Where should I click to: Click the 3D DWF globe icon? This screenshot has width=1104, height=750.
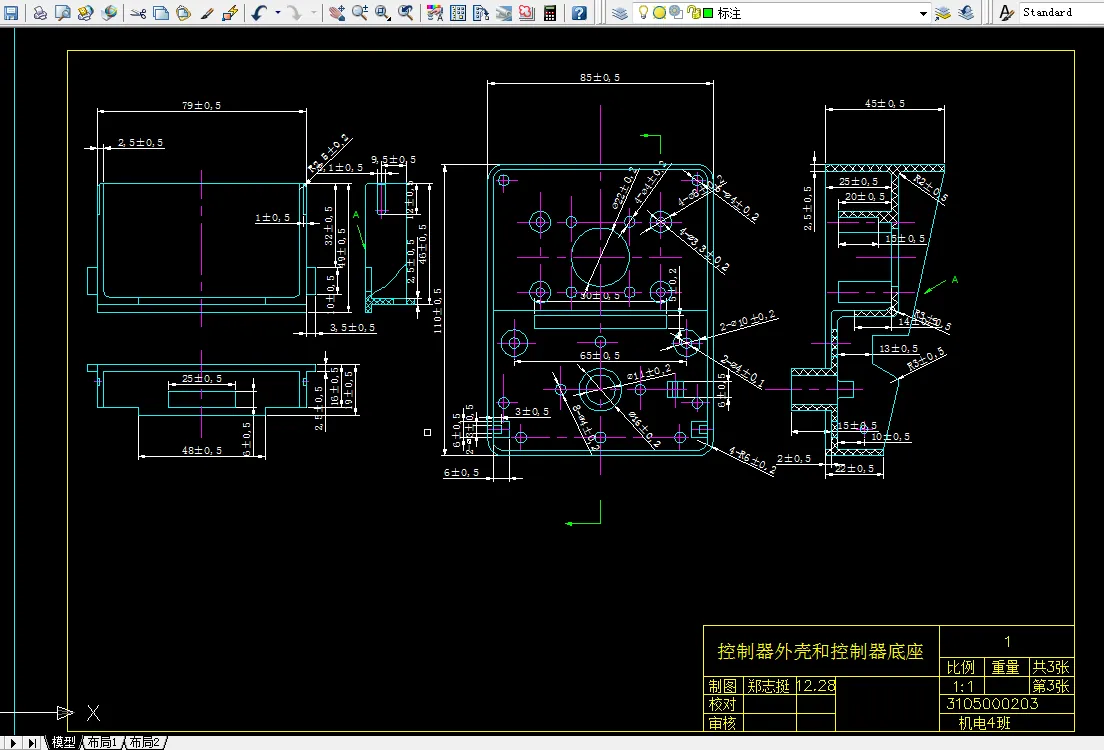tap(109, 13)
